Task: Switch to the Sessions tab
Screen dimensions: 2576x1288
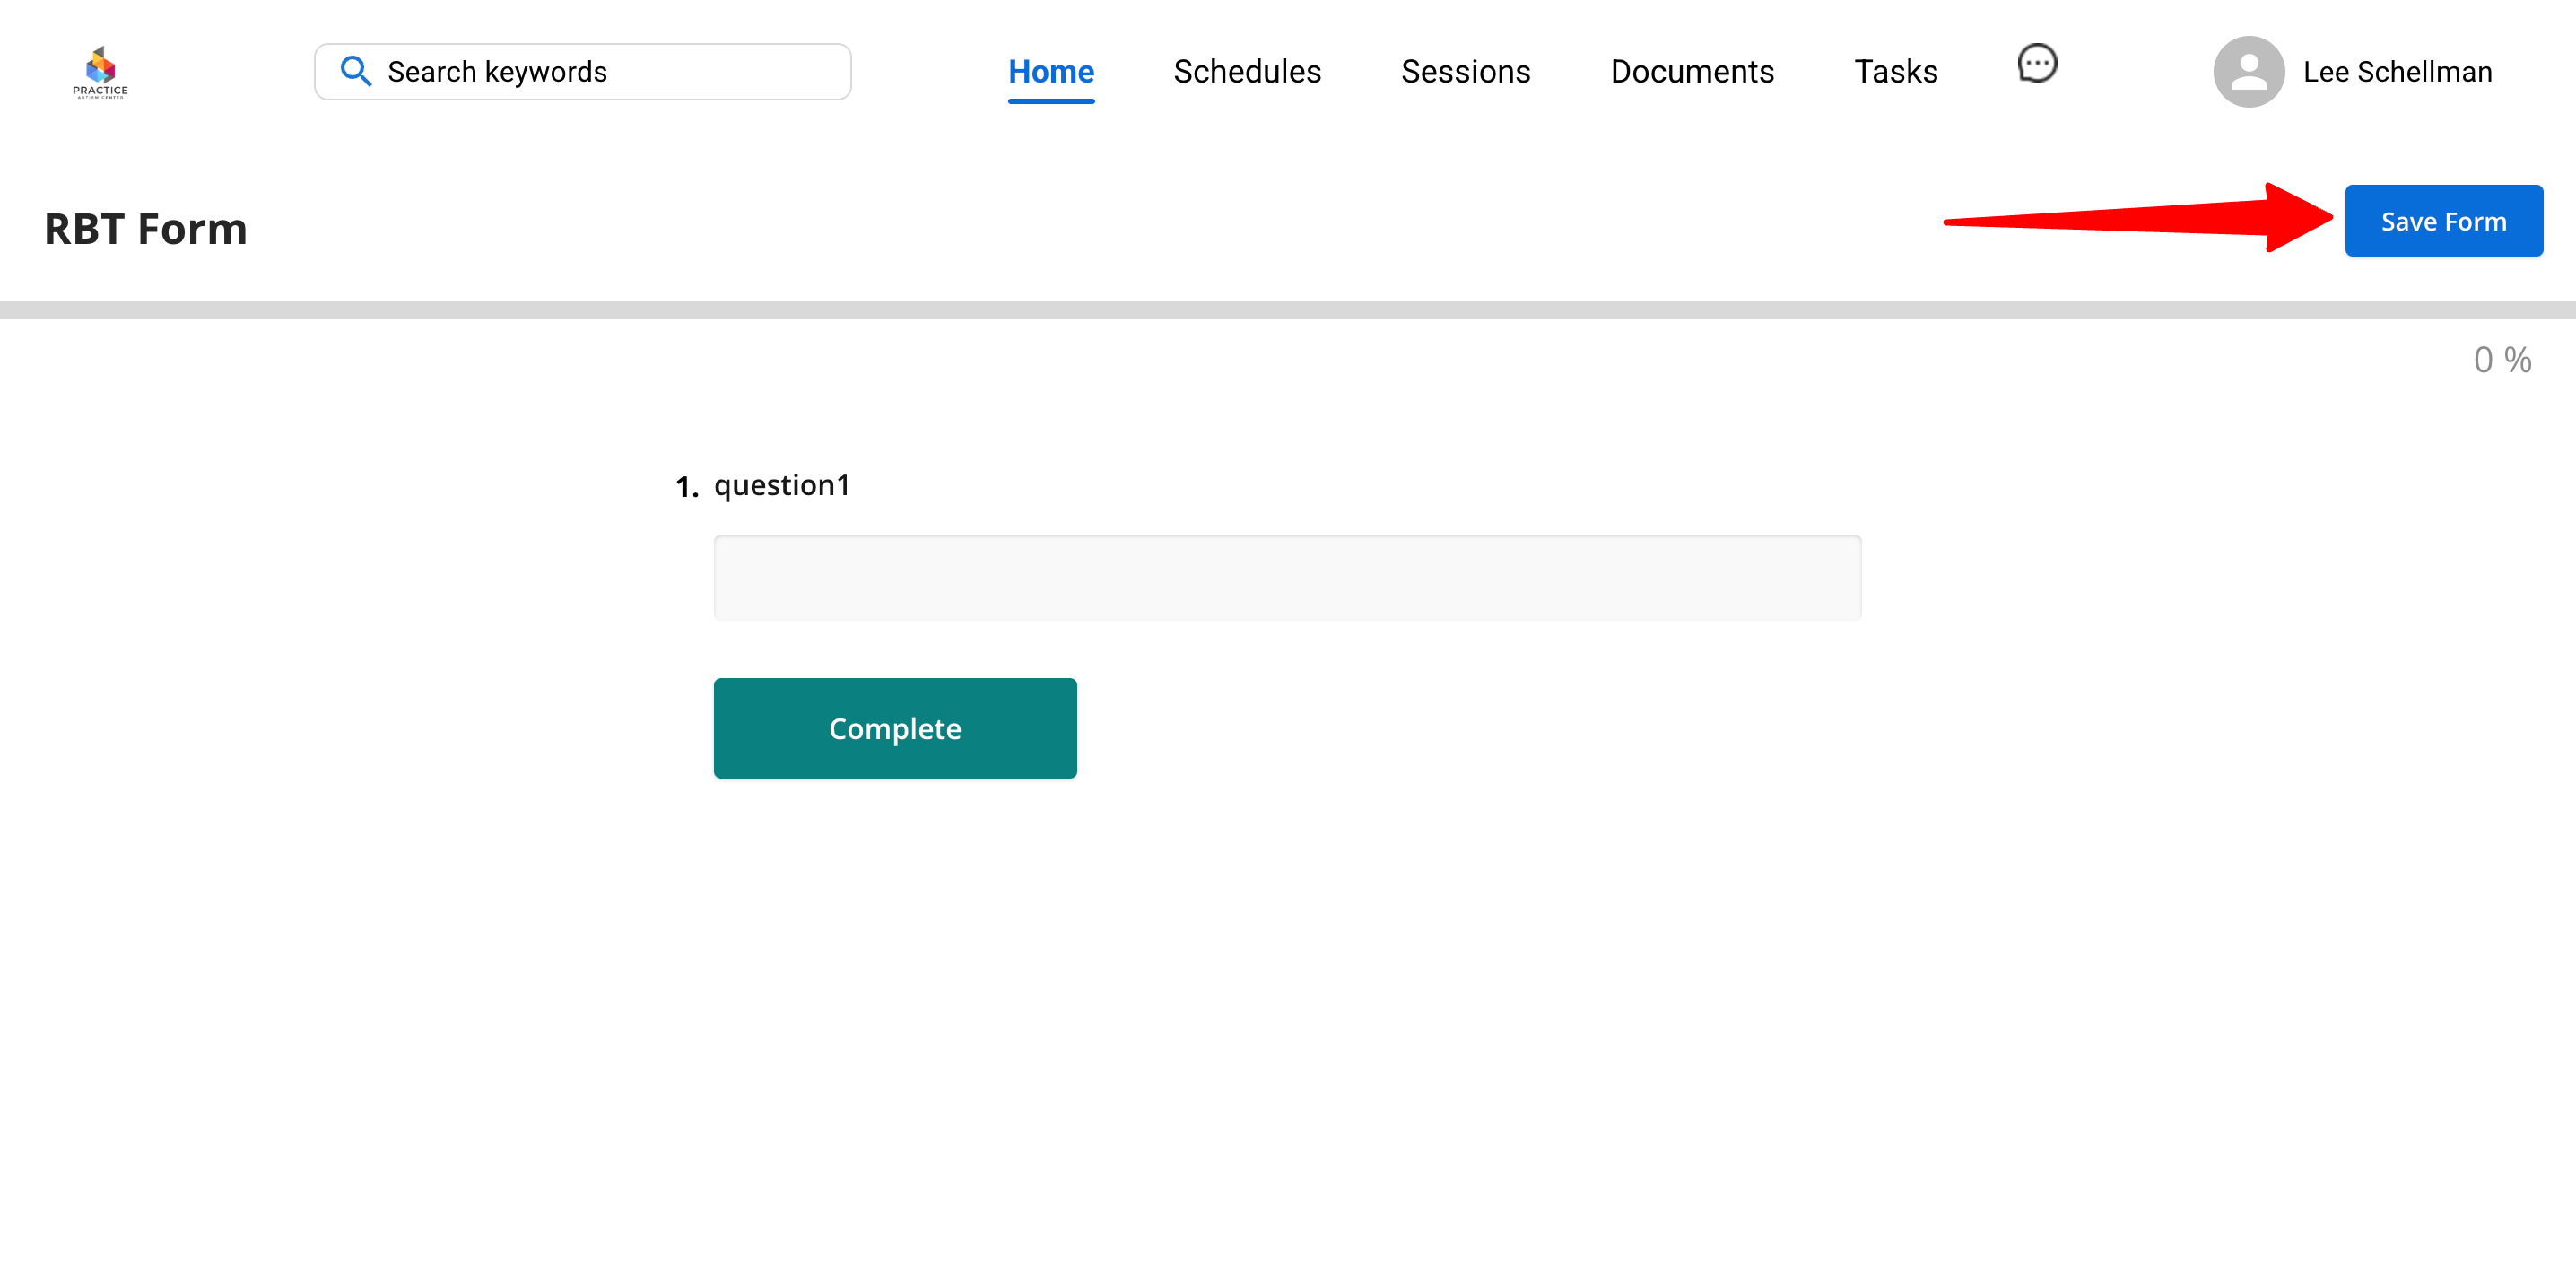Action: click(1464, 72)
